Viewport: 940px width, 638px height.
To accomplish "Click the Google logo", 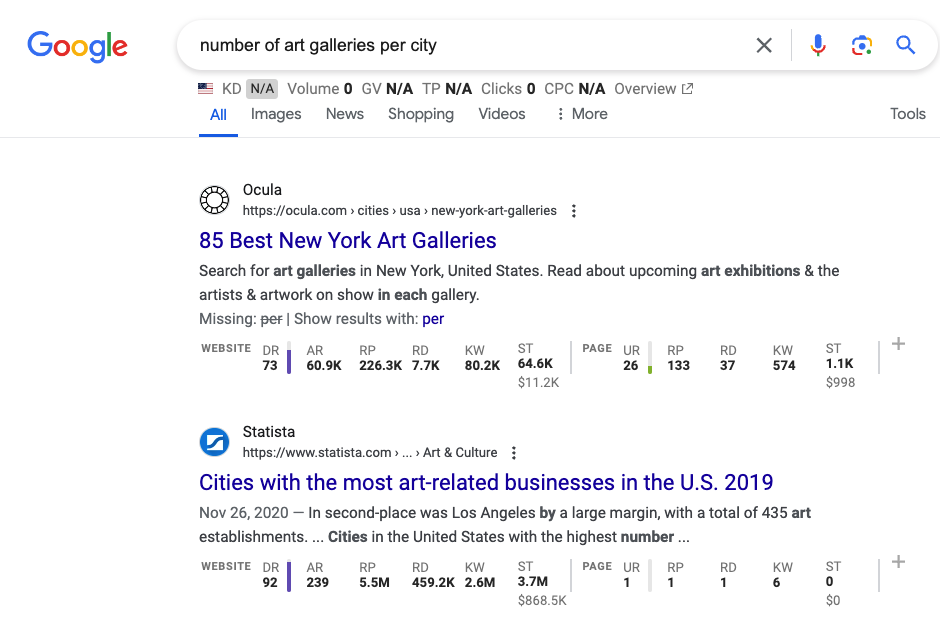I will (77, 45).
